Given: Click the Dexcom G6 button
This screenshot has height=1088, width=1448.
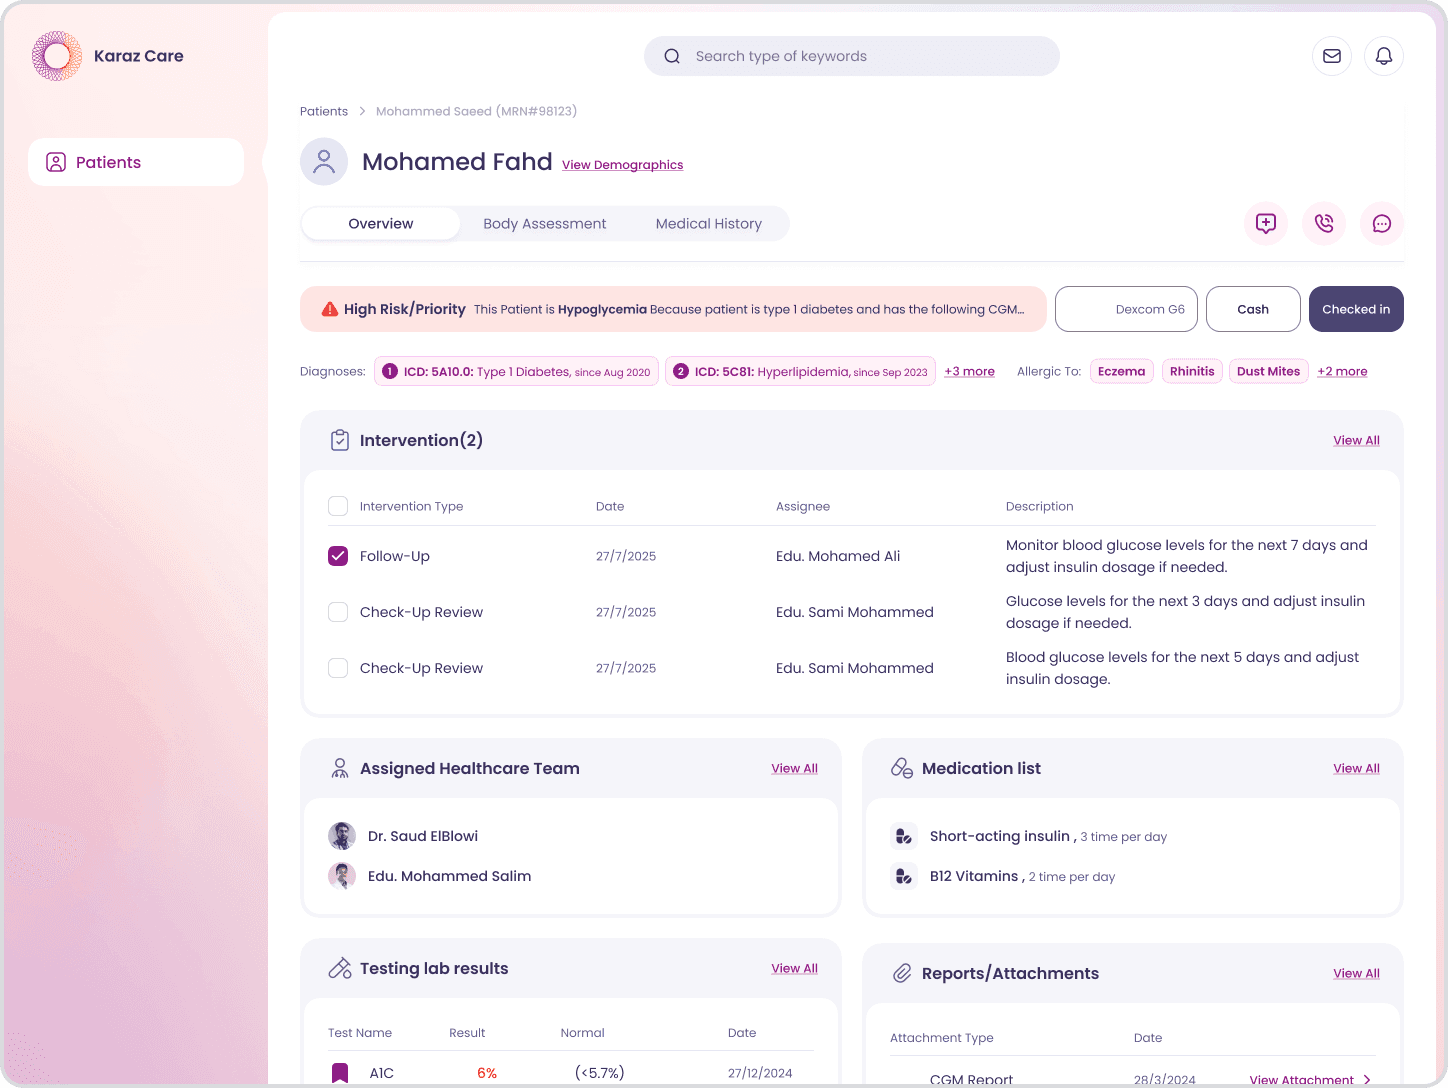Looking at the screenshot, I should [1126, 309].
